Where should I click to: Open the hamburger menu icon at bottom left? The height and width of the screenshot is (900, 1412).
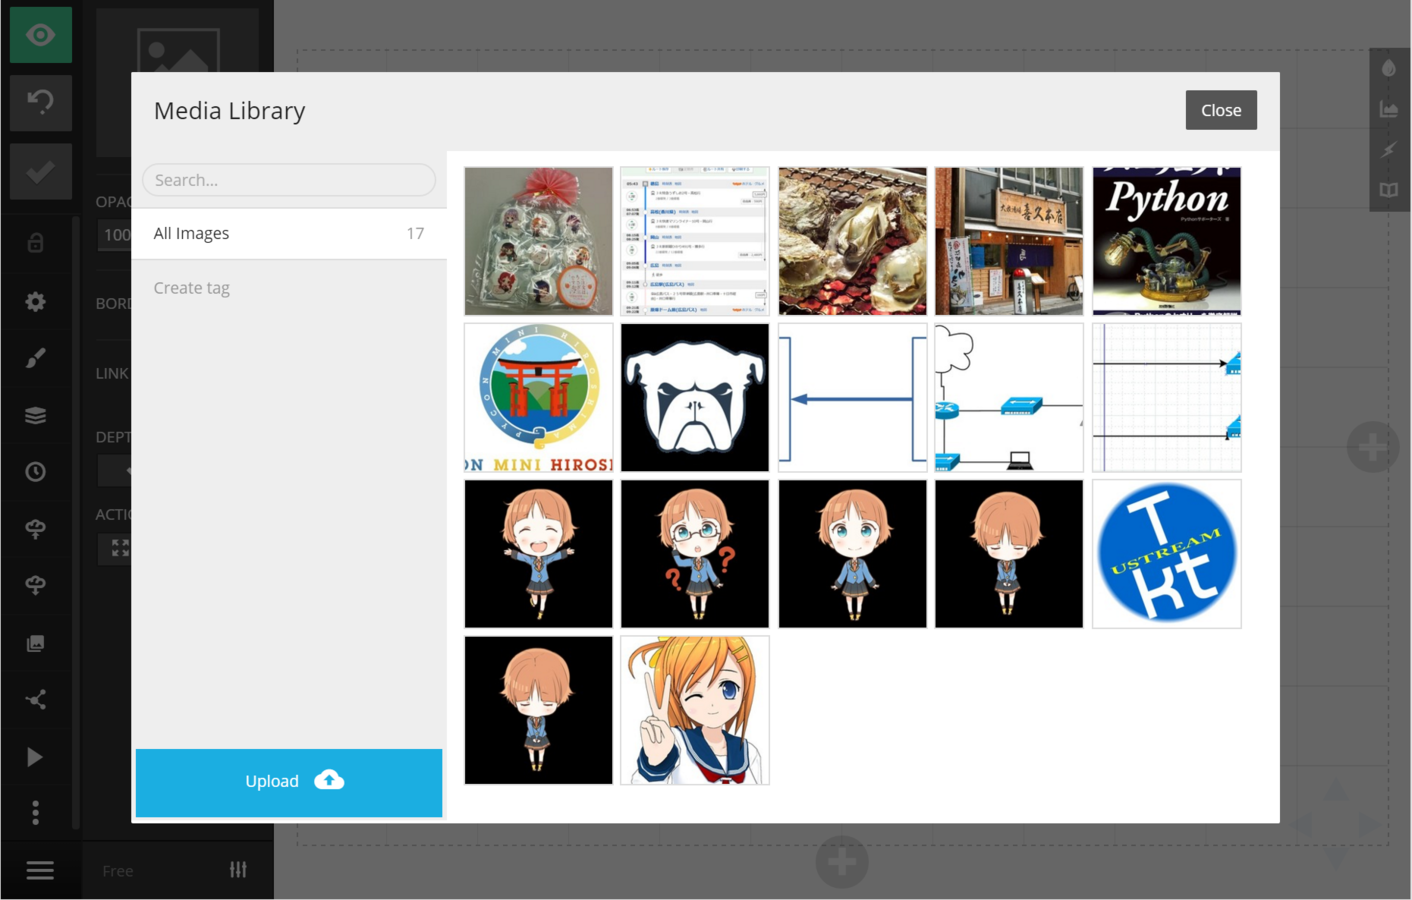40,870
